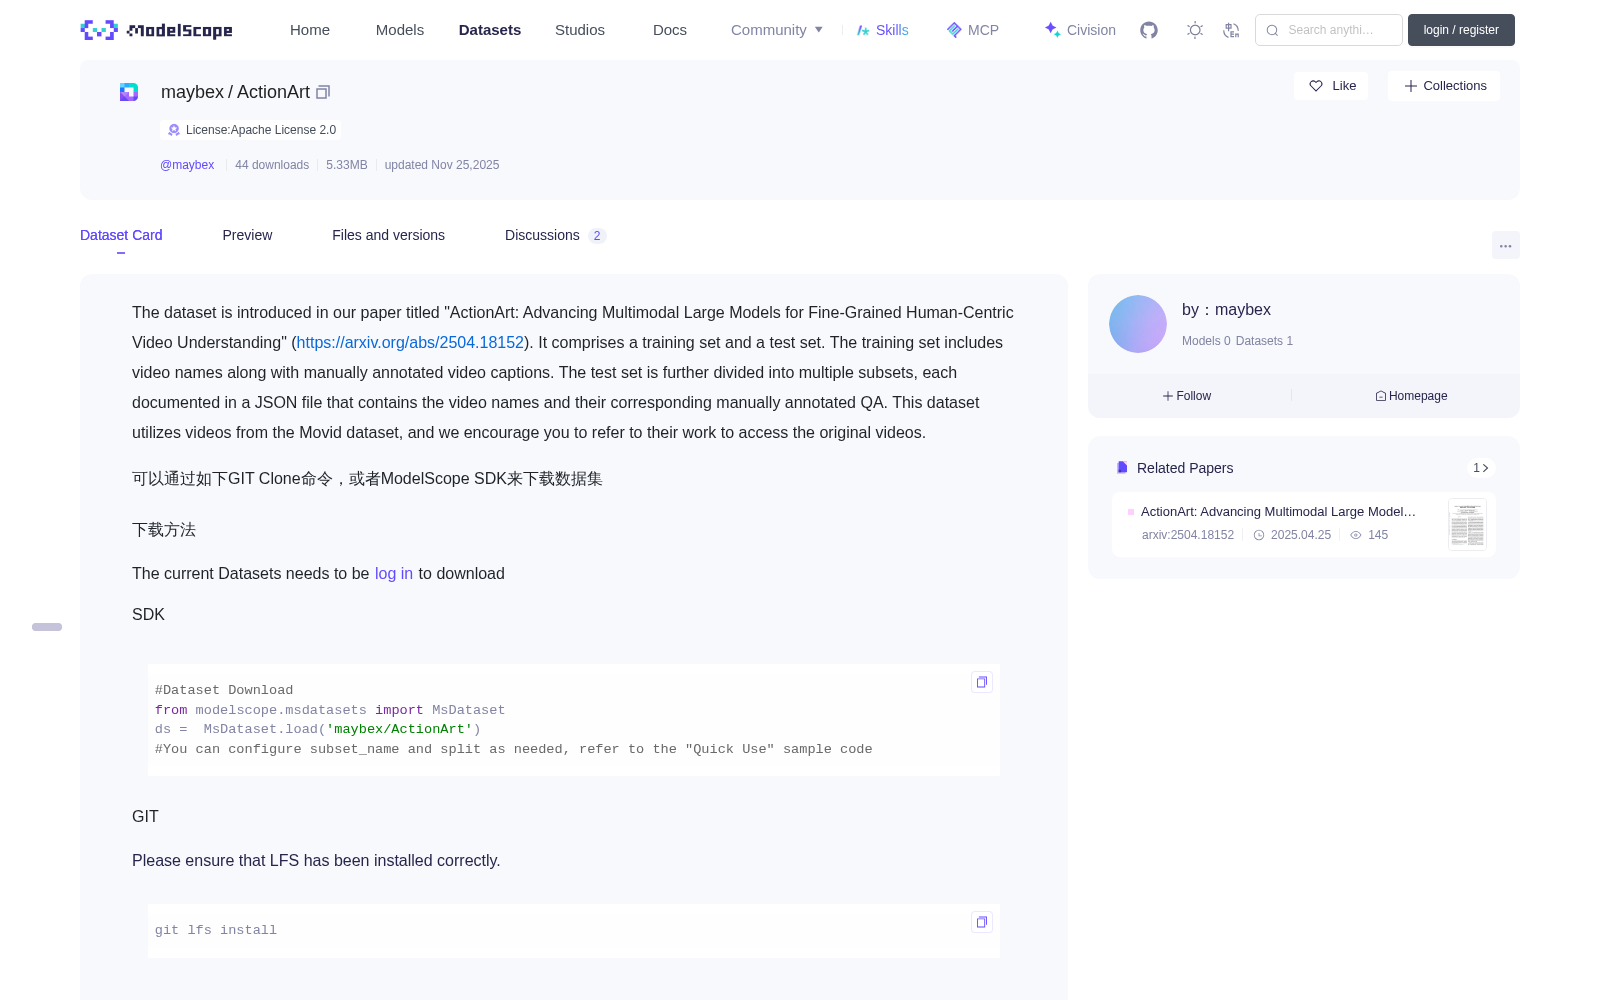
Task: Switch language with the translate icon
Action: click(x=1231, y=30)
